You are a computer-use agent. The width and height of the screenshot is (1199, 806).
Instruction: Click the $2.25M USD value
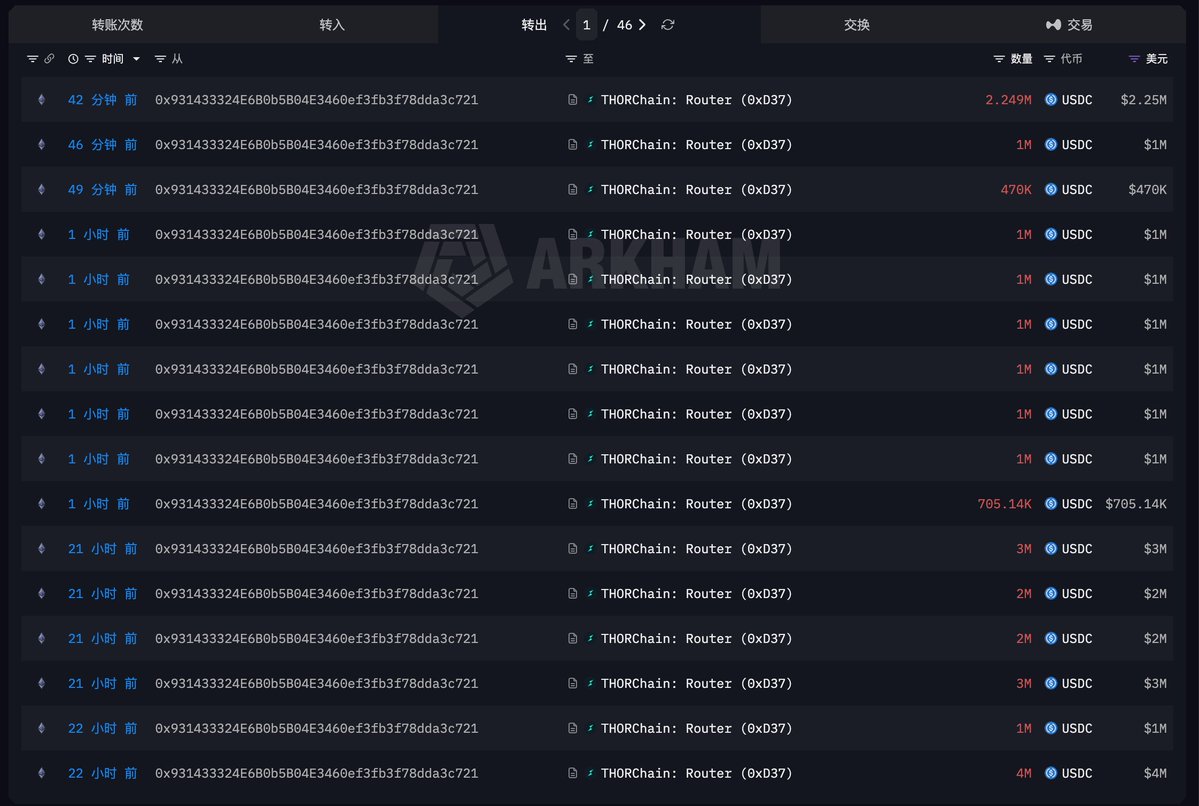[1143, 99]
